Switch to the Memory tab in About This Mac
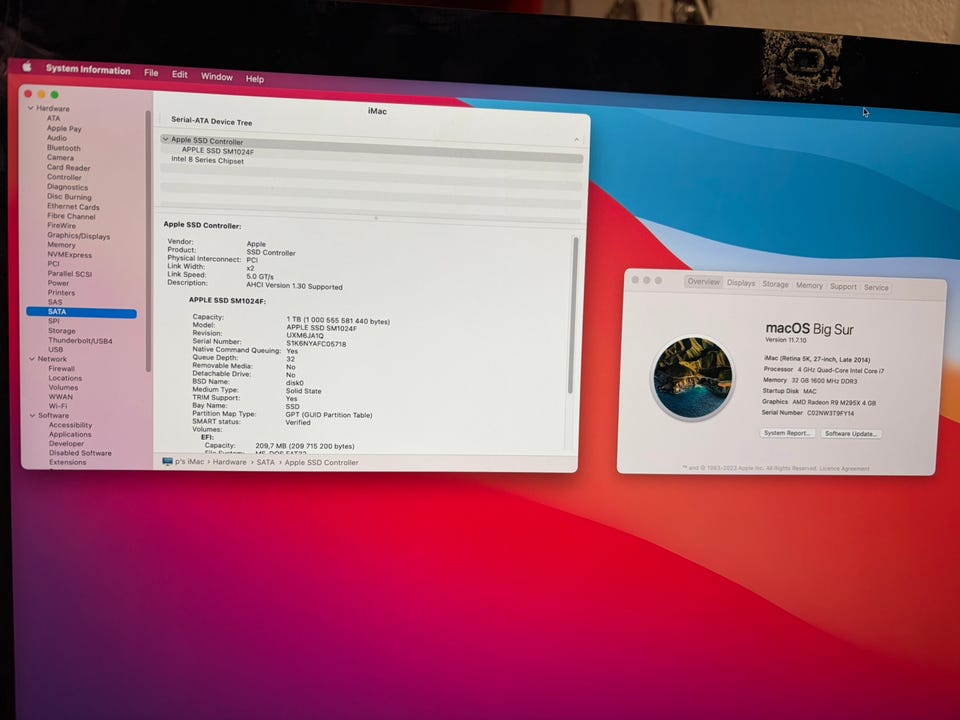Screen dimensions: 960x720 (809, 285)
